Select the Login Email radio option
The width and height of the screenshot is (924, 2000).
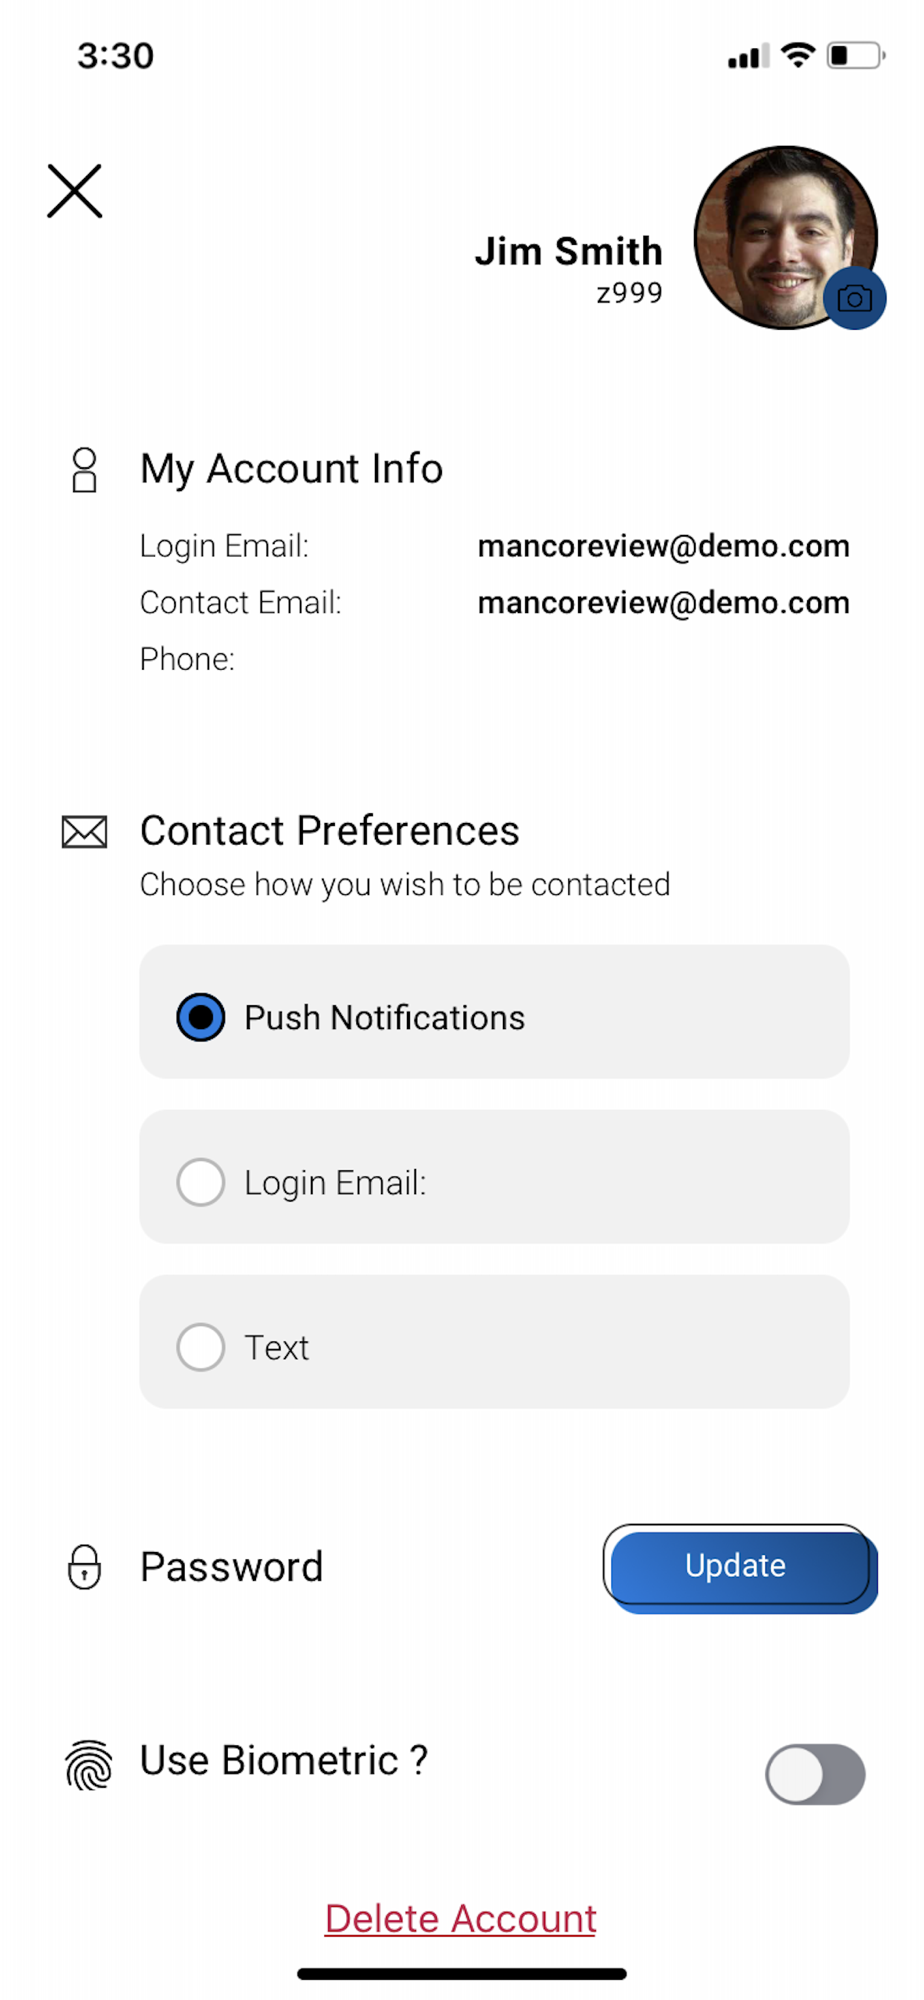(x=201, y=1182)
